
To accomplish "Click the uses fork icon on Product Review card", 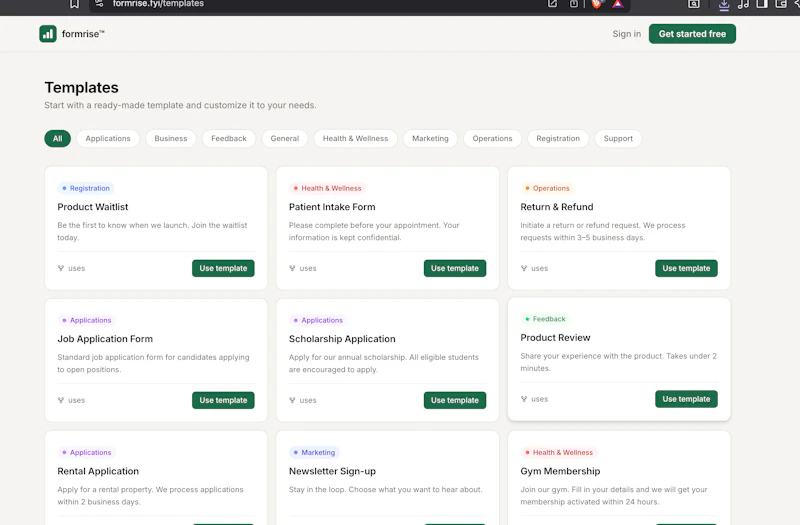I will coord(524,399).
